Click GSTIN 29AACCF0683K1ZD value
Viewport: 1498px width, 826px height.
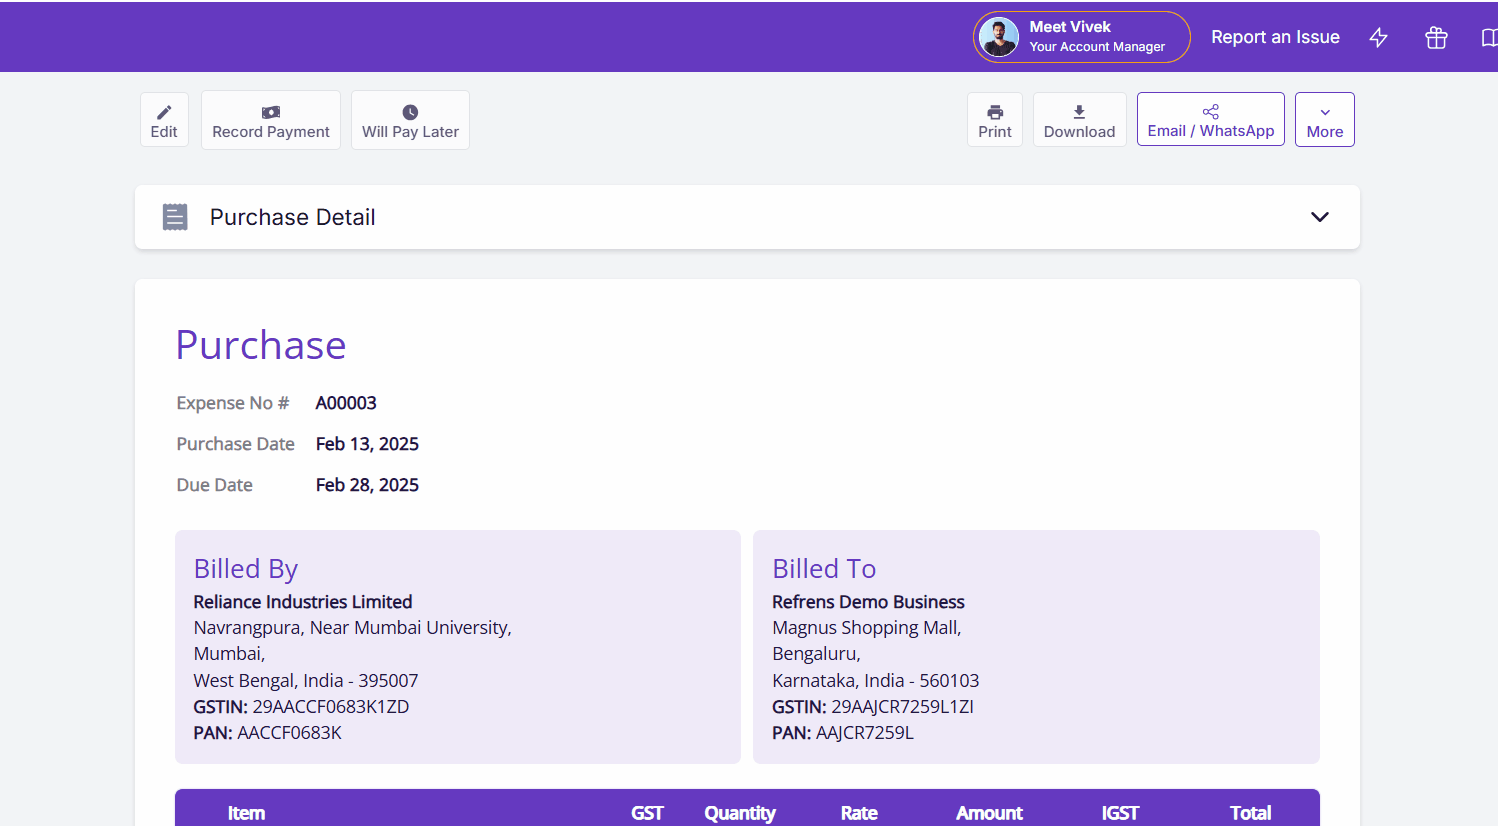[x=331, y=707]
